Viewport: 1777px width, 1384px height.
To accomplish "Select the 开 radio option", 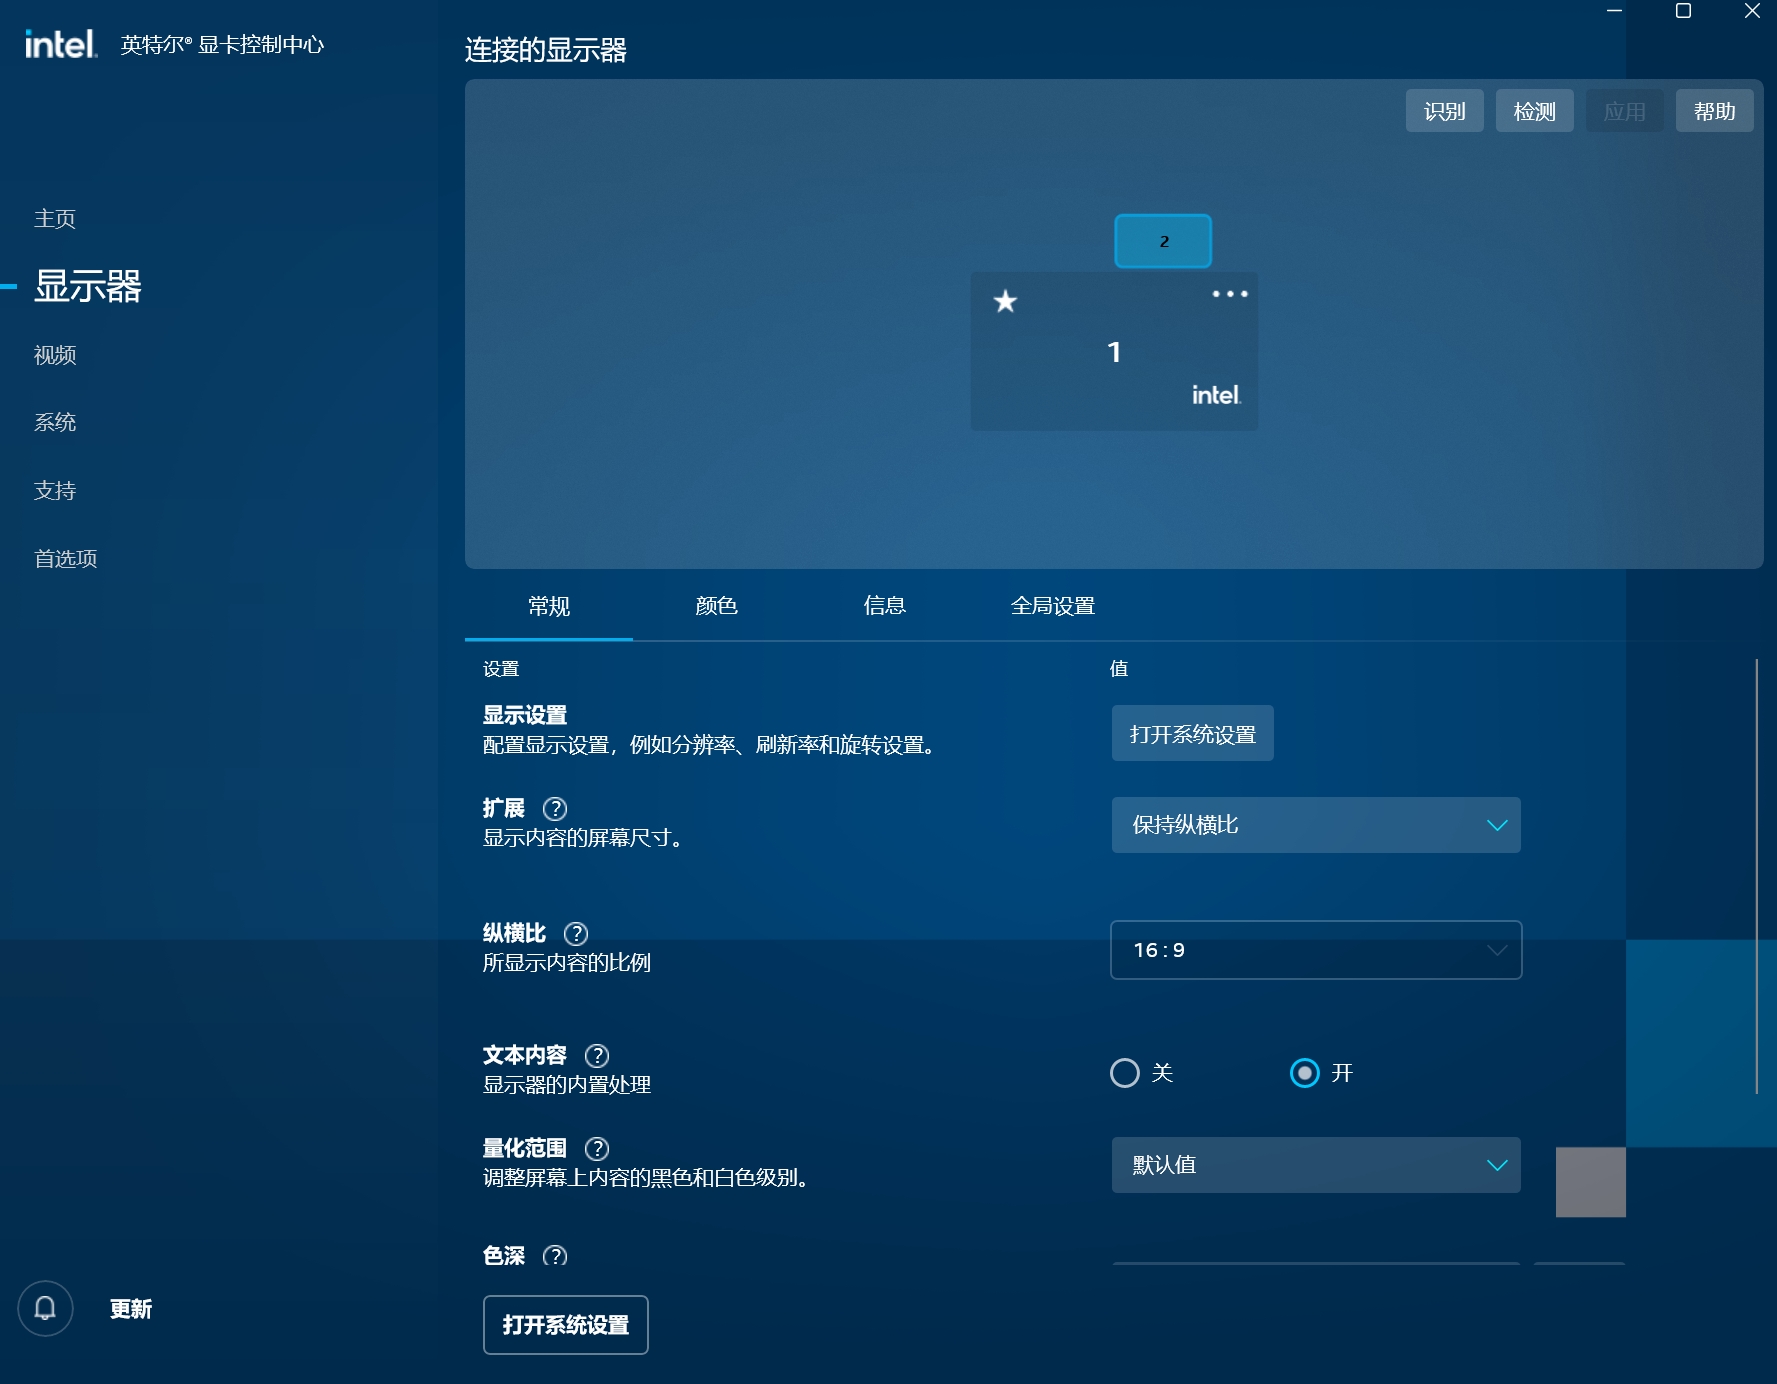I will (1304, 1073).
